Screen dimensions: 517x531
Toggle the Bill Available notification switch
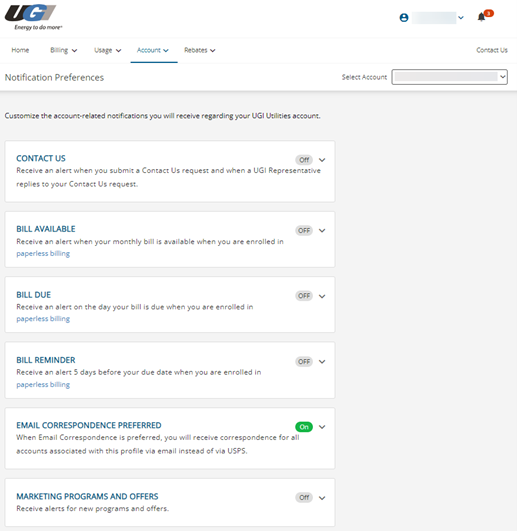[304, 231]
